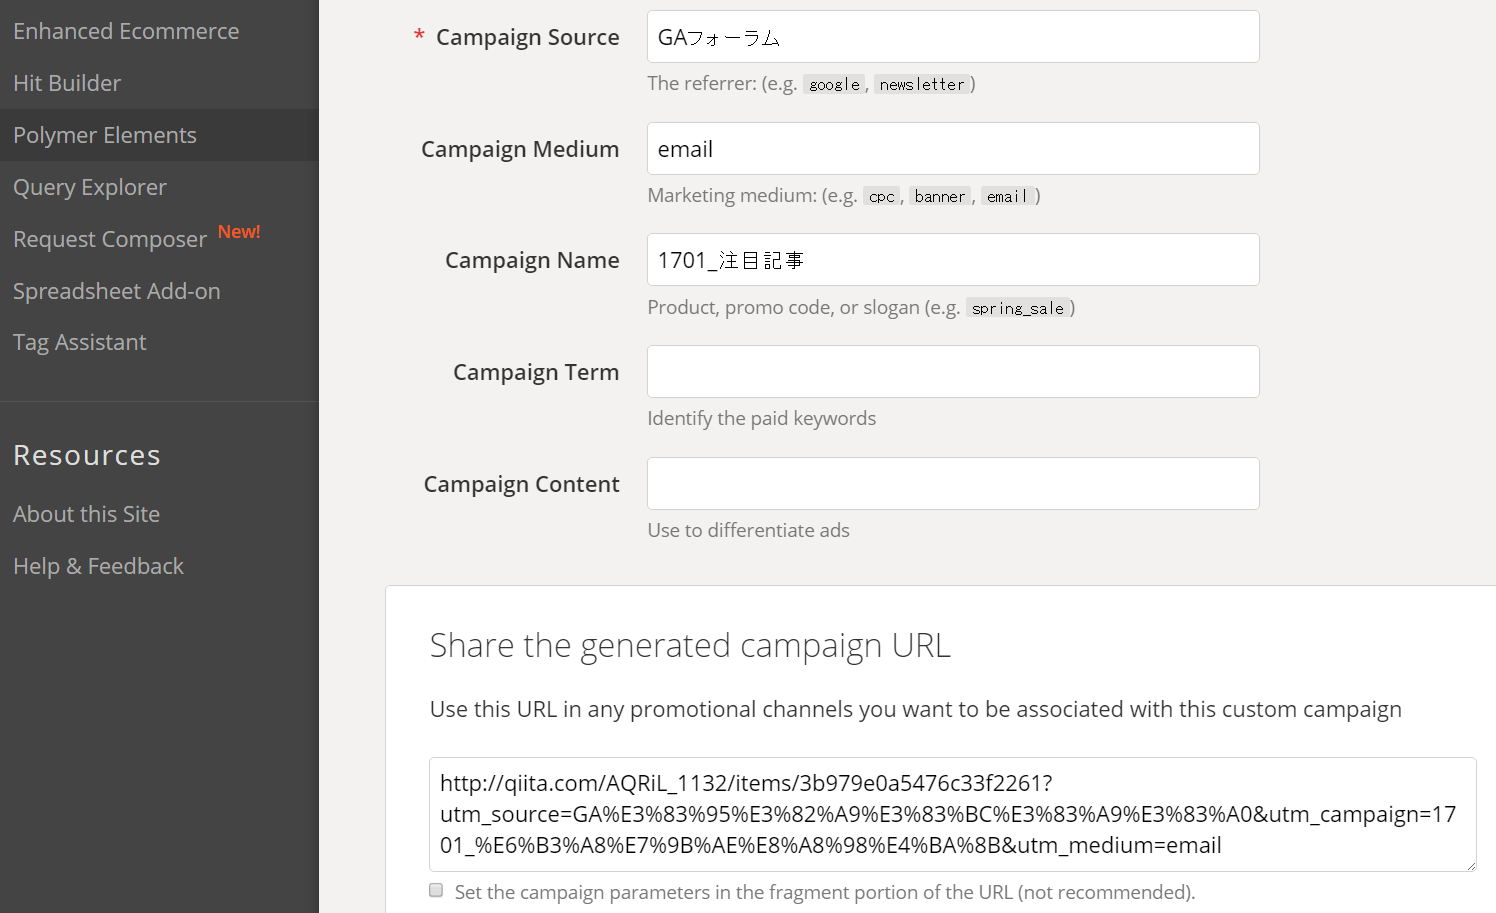Click the cpc example tag
The image size is (1496, 913).
(x=881, y=196)
